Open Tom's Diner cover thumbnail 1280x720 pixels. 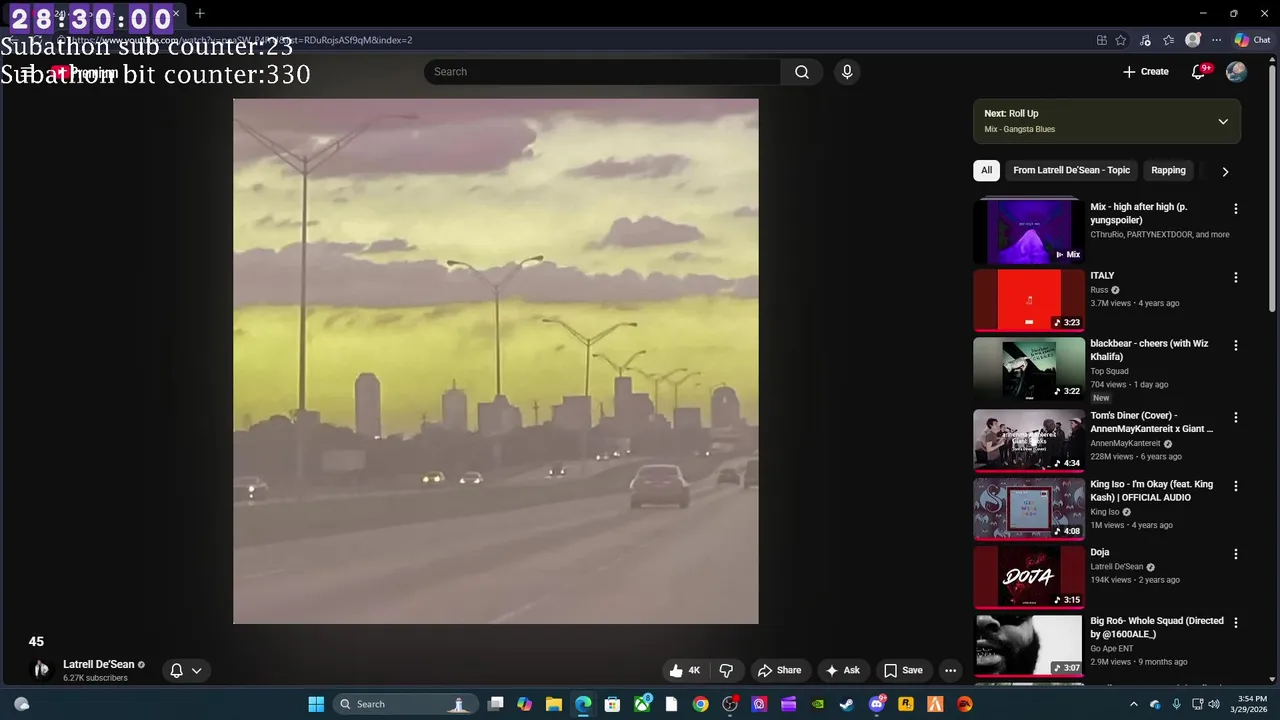(1029, 440)
